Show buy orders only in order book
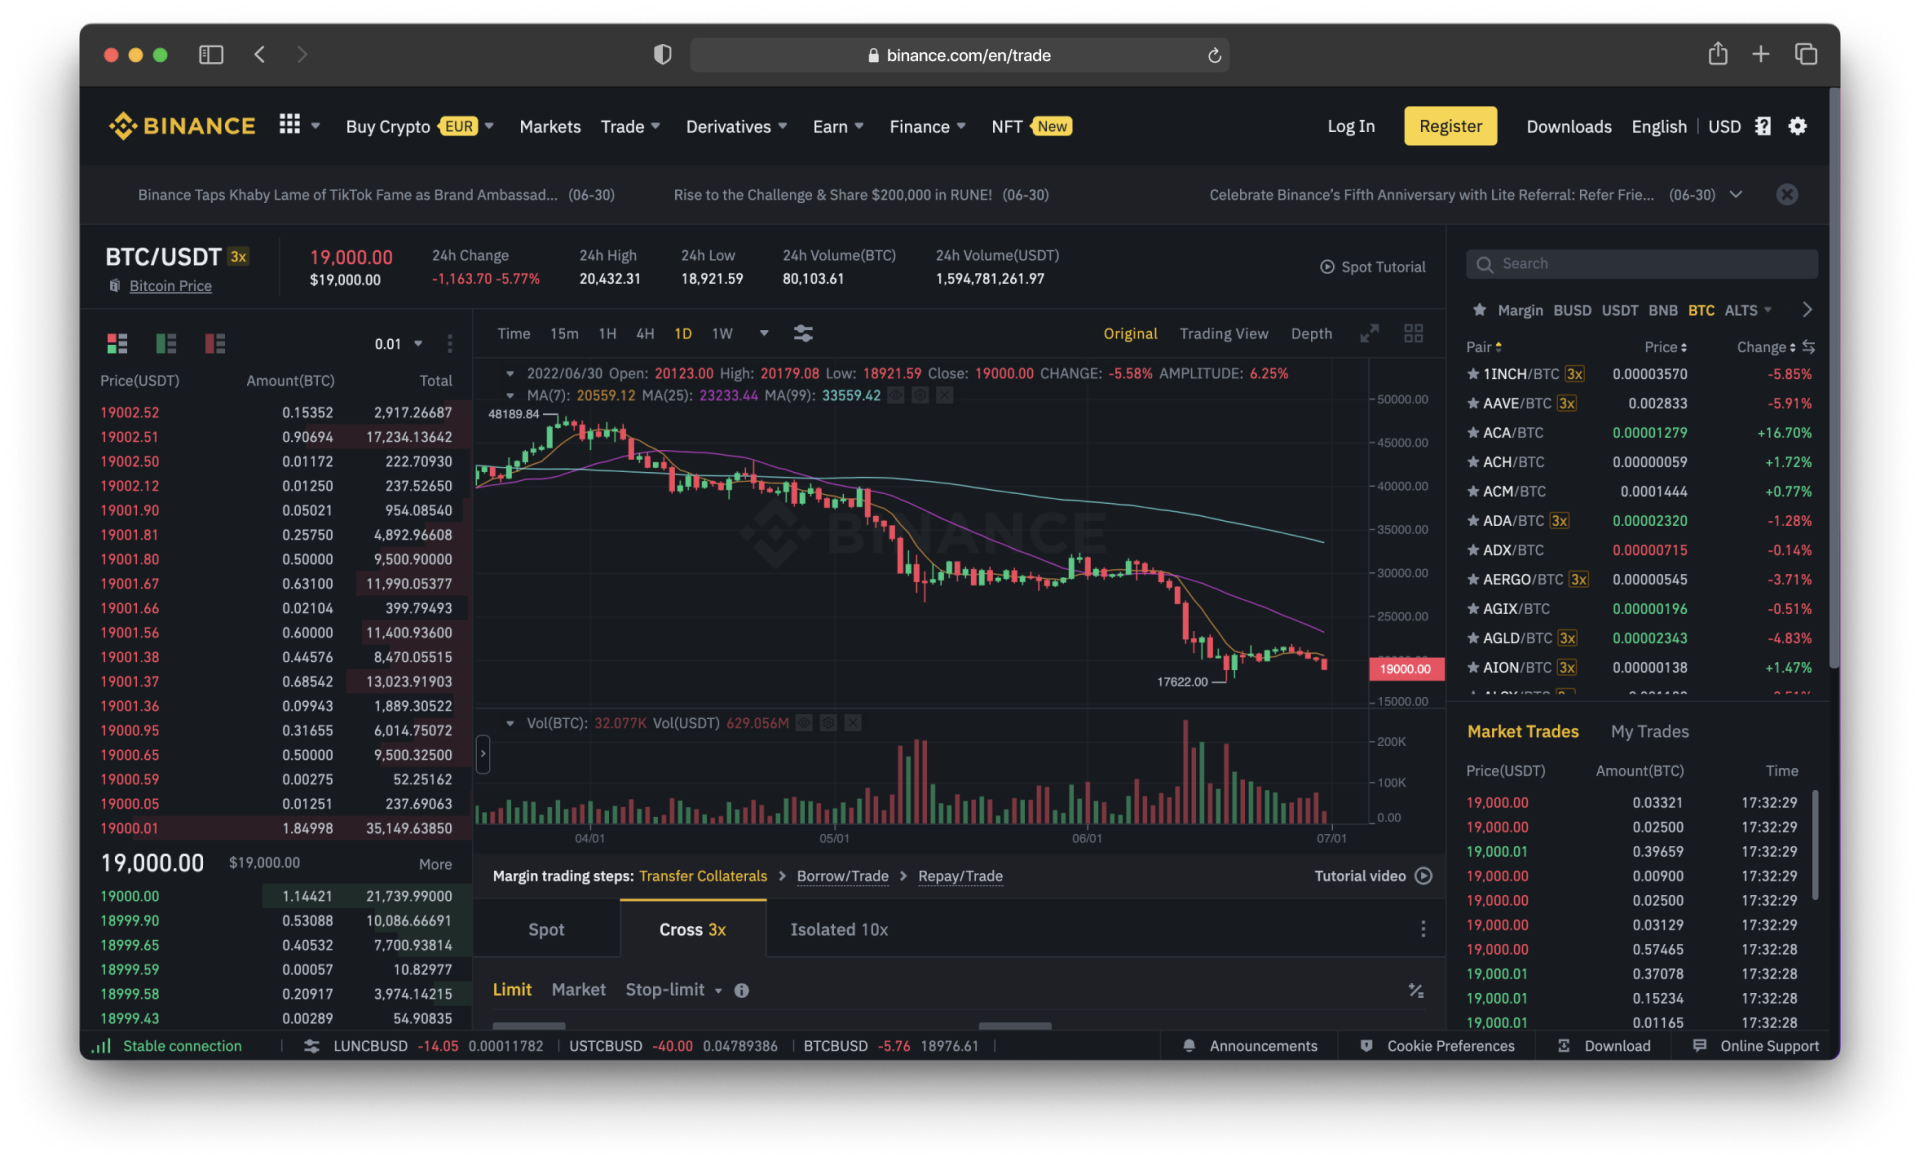1920x1165 pixels. 166,344
